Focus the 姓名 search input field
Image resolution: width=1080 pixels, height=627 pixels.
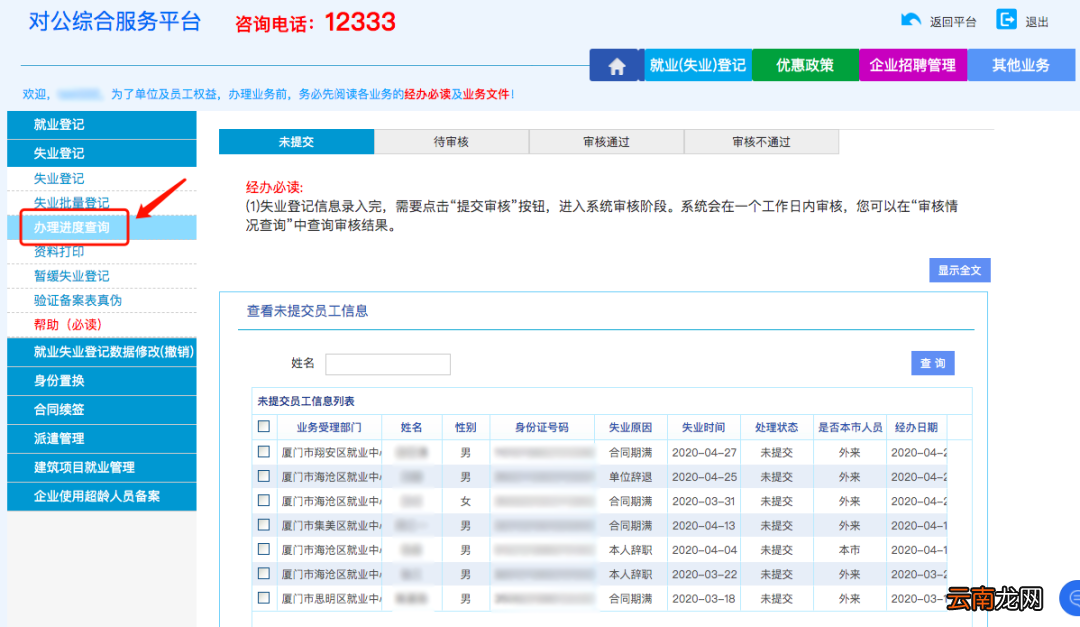coord(388,364)
